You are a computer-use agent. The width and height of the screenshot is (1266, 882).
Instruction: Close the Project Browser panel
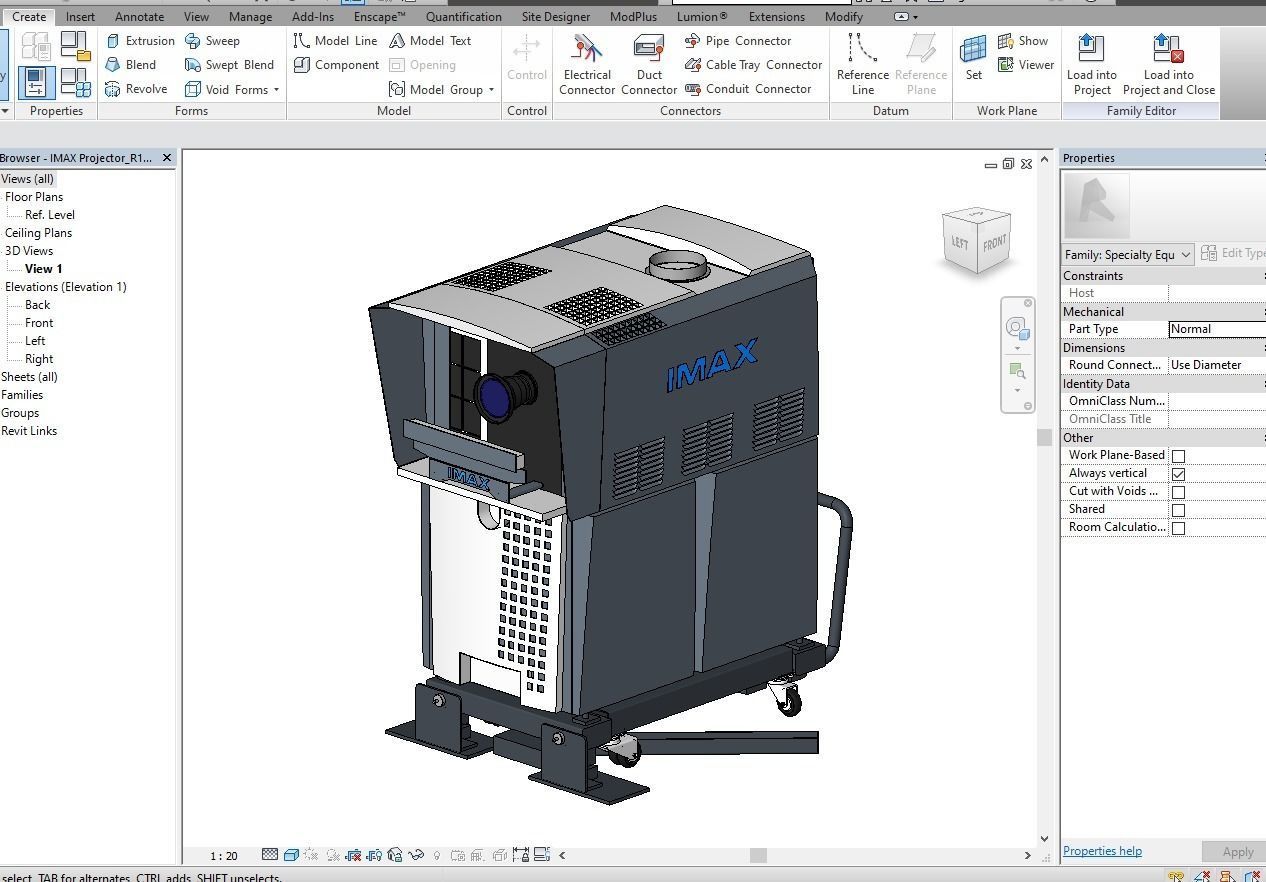point(167,158)
